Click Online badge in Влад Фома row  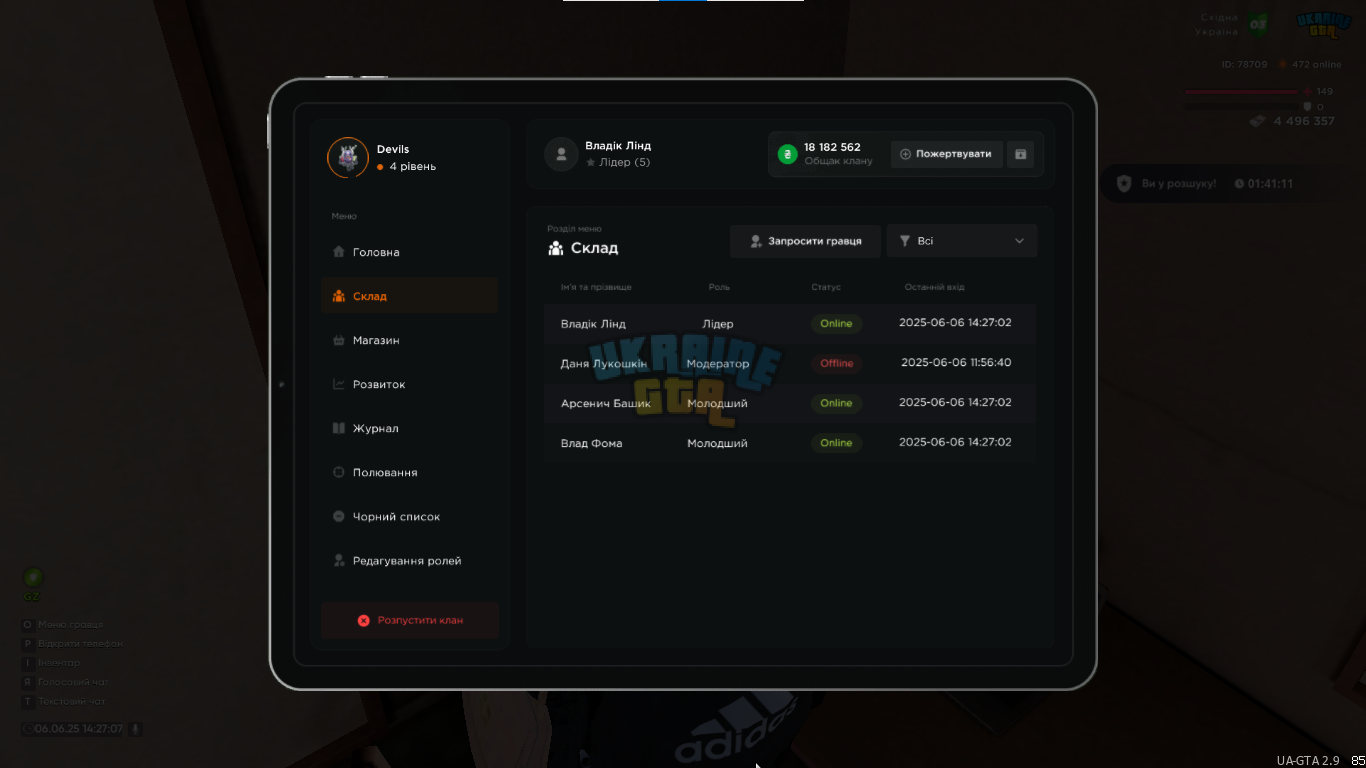[x=836, y=443]
